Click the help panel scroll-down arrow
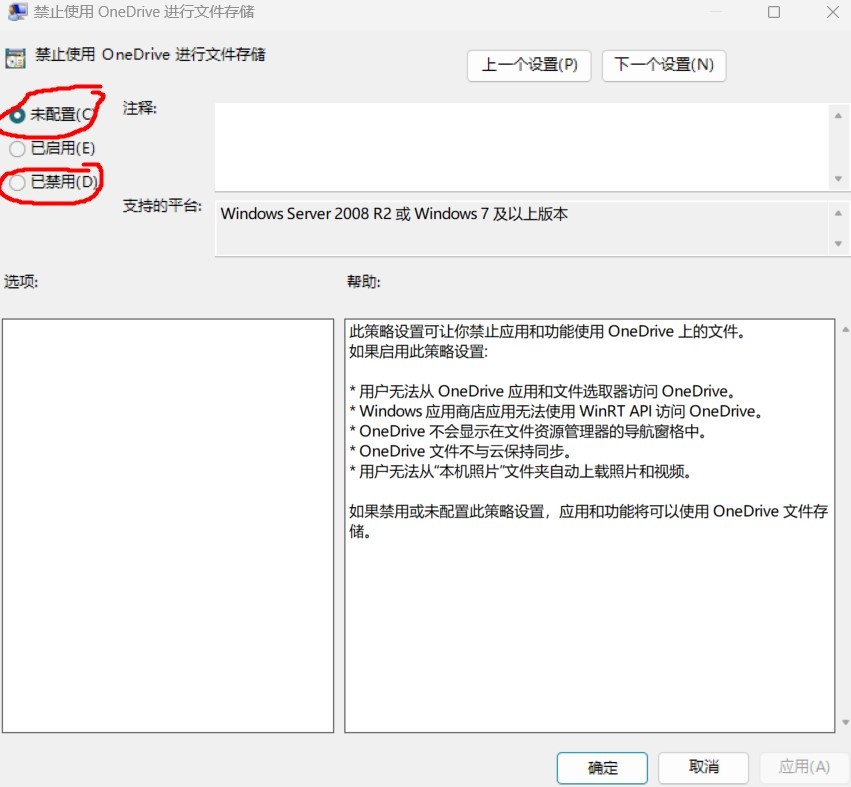 click(846, 722)
